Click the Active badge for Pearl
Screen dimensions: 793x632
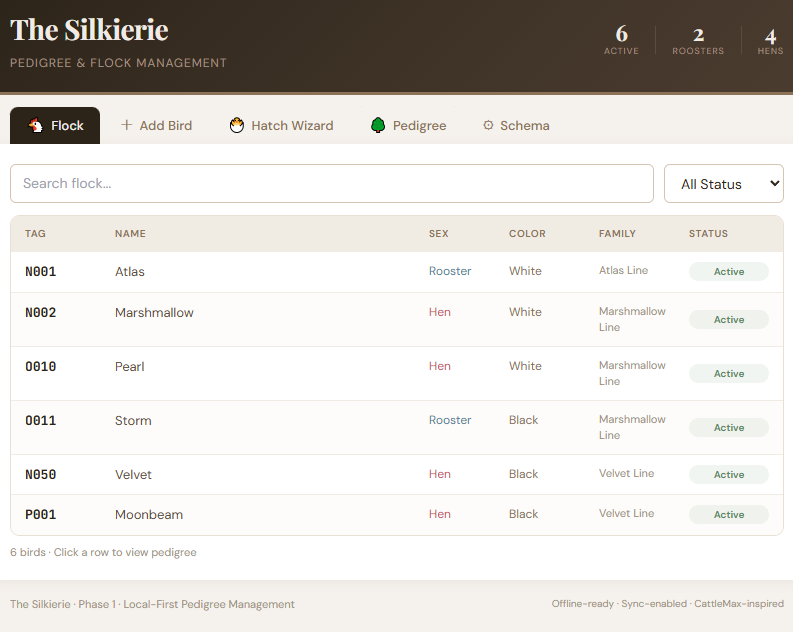pyautogui.click(x=729, y=374)
